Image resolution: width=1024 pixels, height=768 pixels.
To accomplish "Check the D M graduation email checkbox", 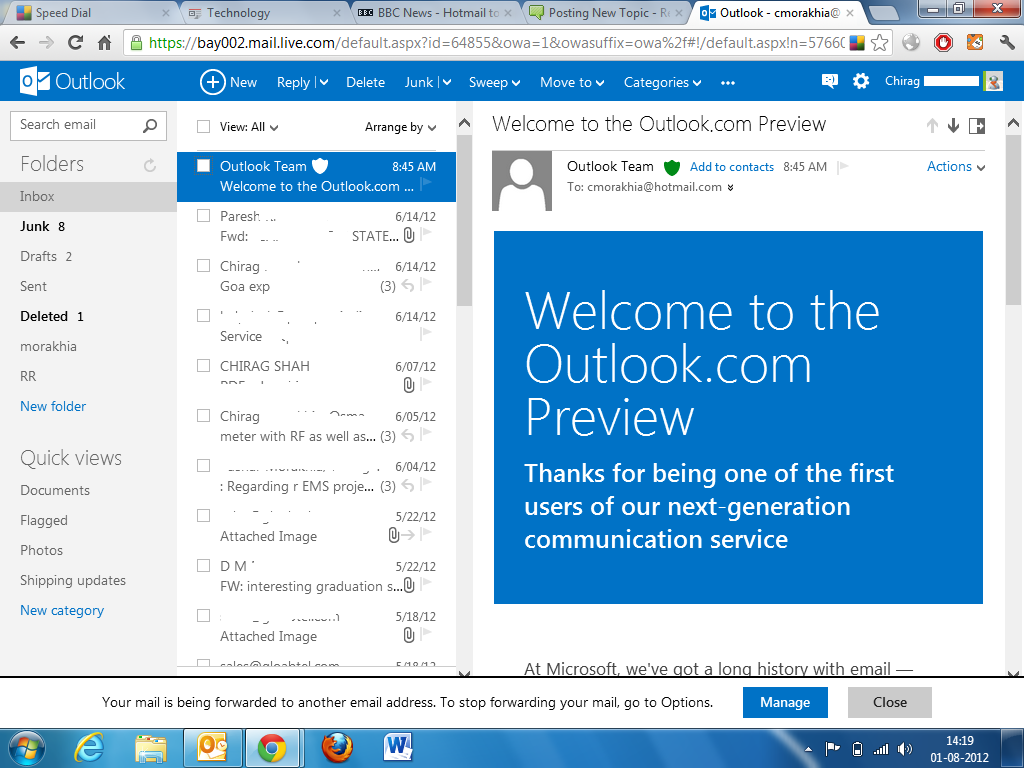I will [204, 566].
